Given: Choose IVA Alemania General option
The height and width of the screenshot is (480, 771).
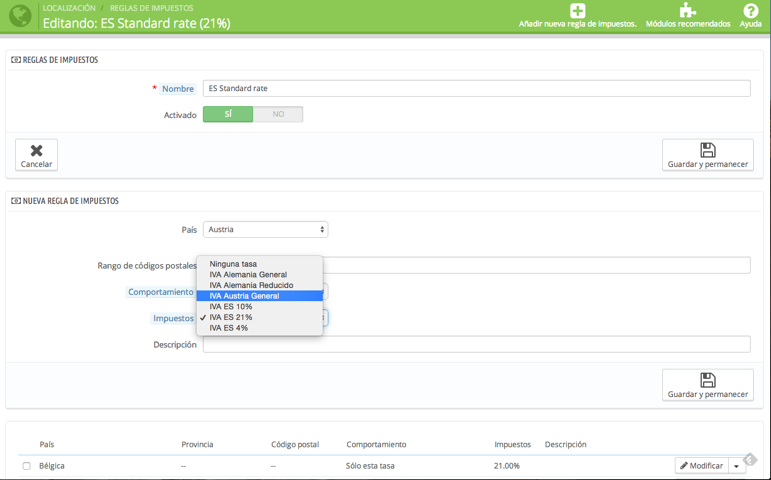Looking at the screenshot, I should 260,274.
